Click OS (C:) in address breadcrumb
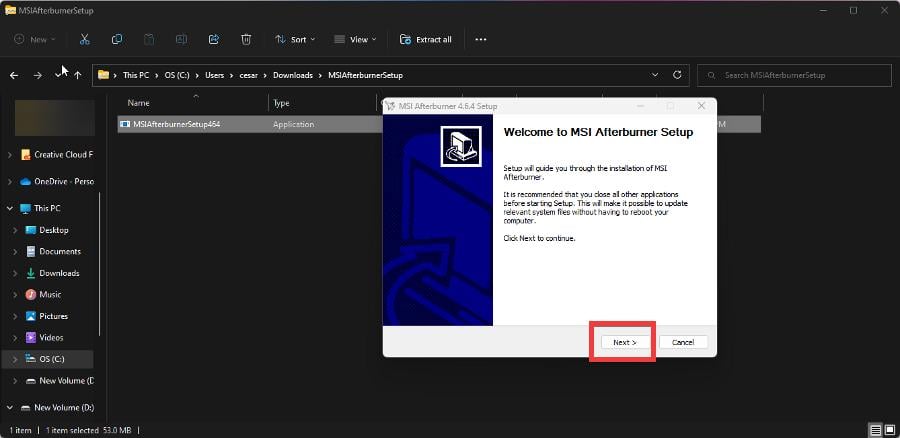The height and width of the screenshot is (438, 900). [177, 75]
